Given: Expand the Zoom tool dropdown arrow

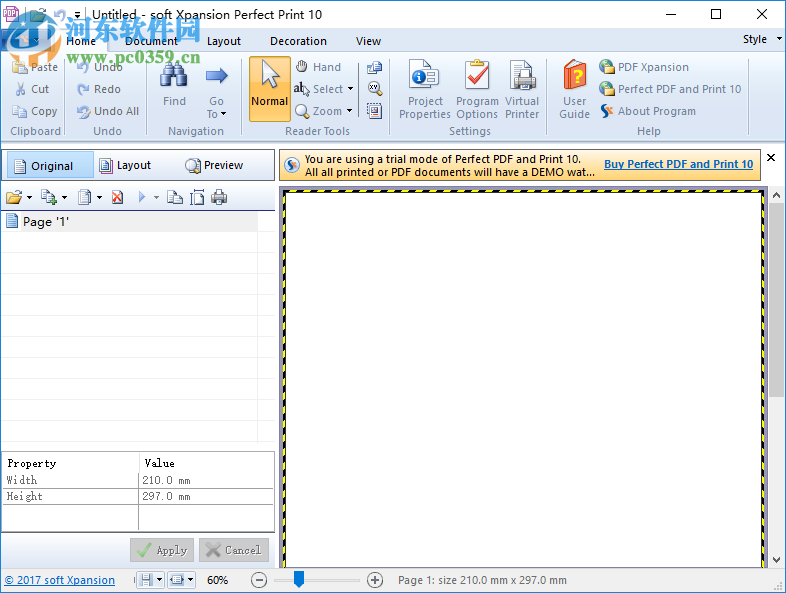Looking at the screenshot, I should 349,111.
